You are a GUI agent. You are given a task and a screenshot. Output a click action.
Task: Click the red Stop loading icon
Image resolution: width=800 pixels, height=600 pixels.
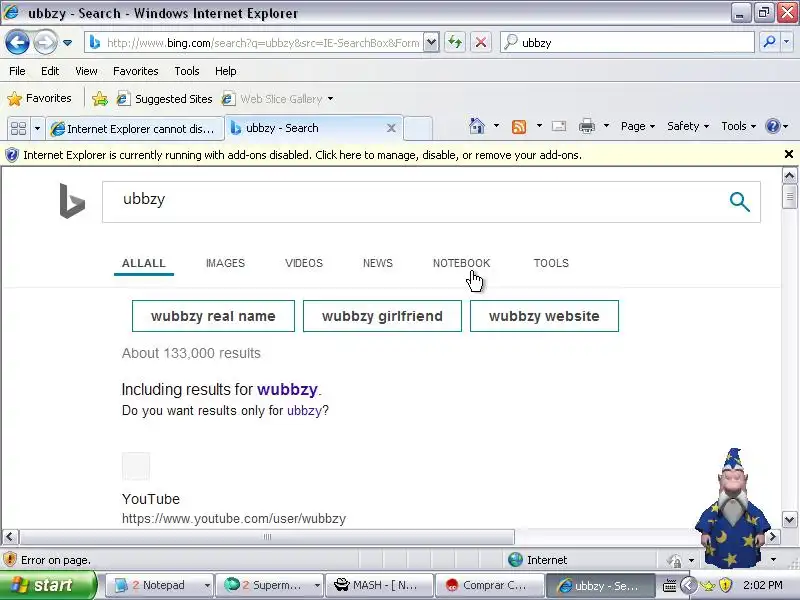[x=481, y=42]
